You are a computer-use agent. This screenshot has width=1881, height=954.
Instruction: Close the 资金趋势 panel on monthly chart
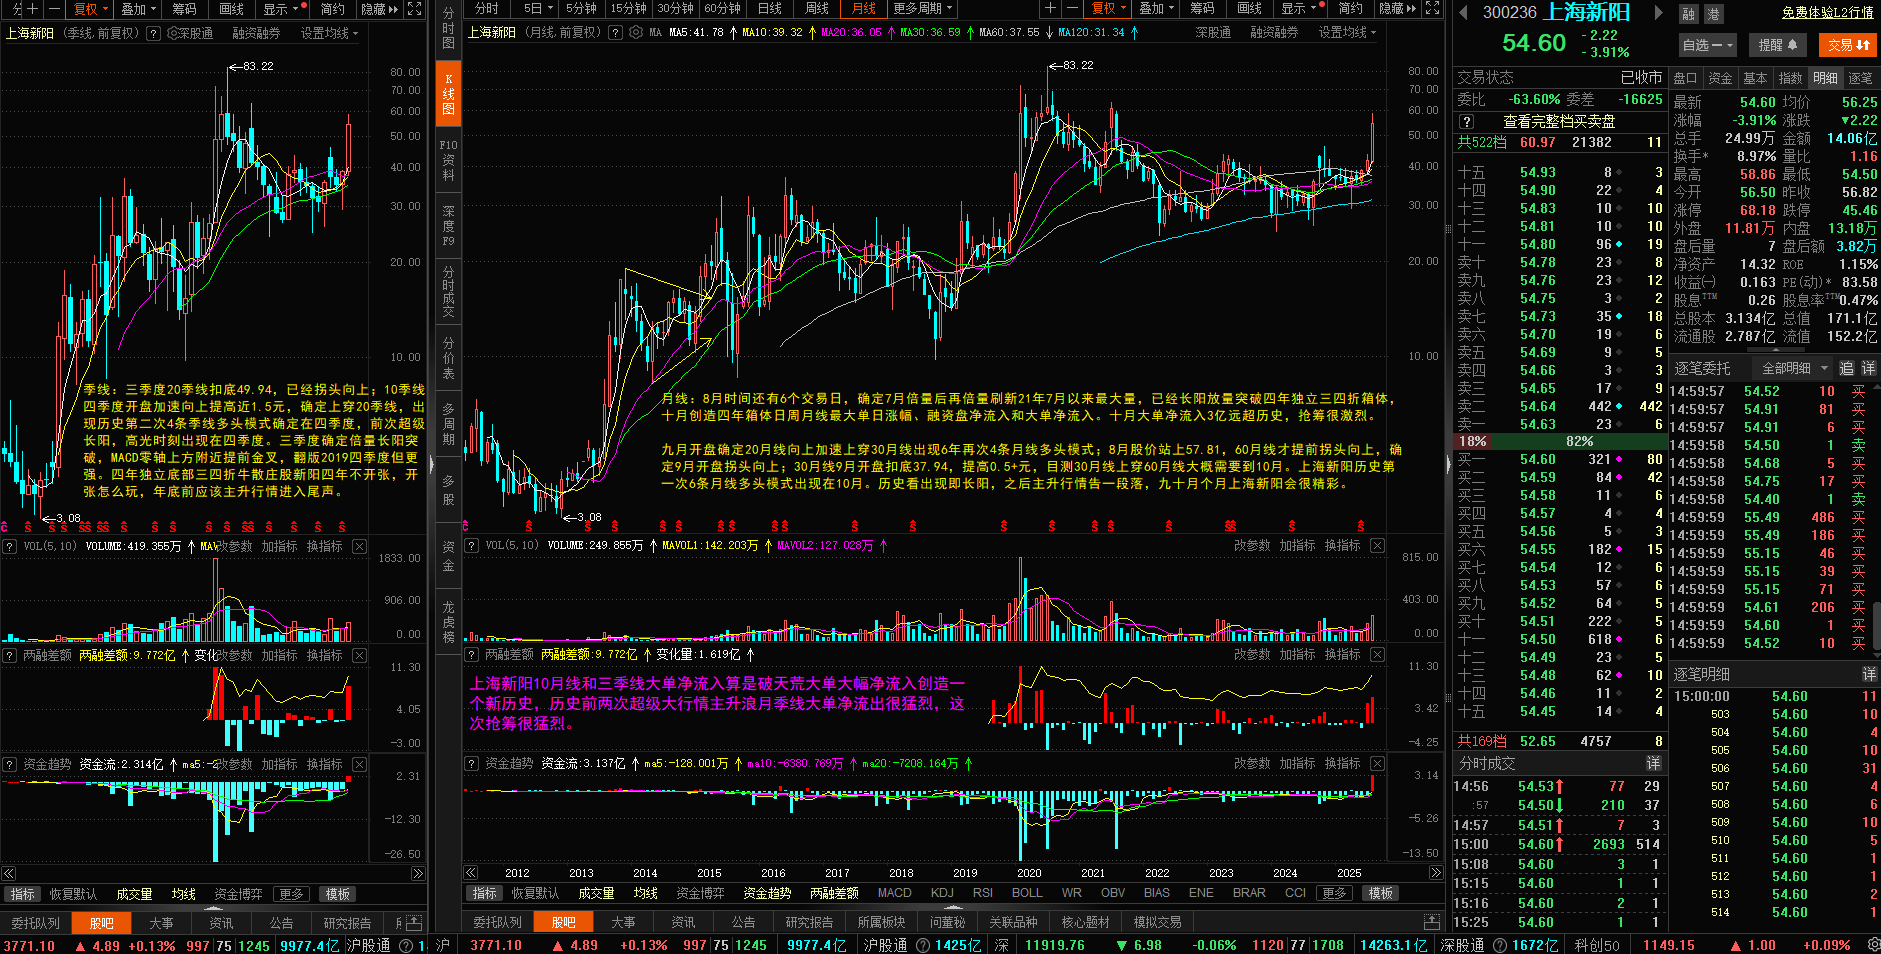[x=1377, y=763]
